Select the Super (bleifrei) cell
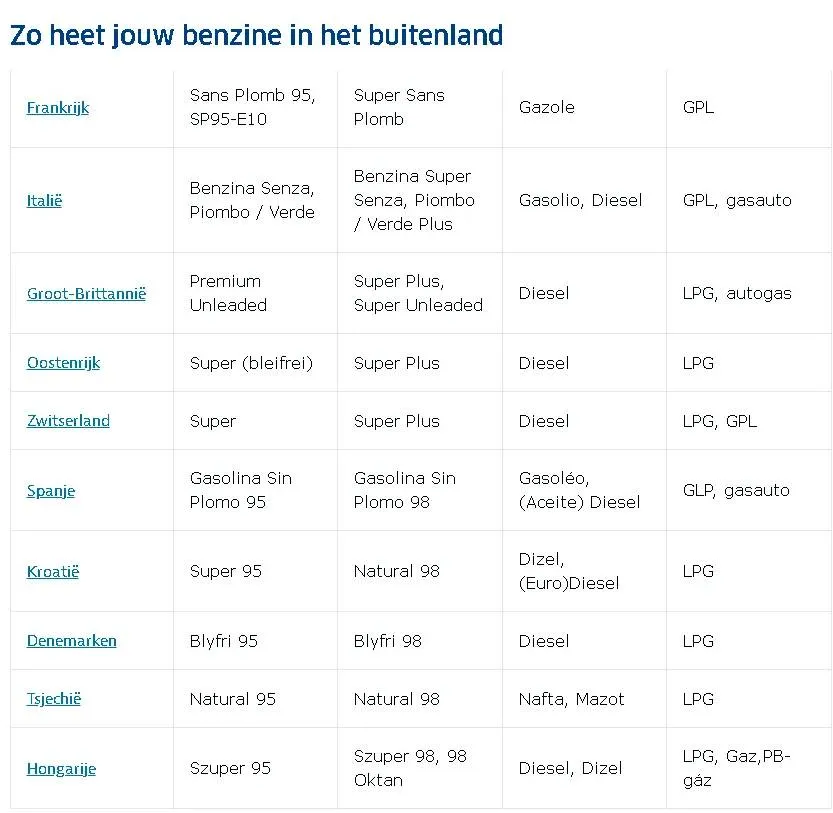833x813 pixels. tap(256, 363)
